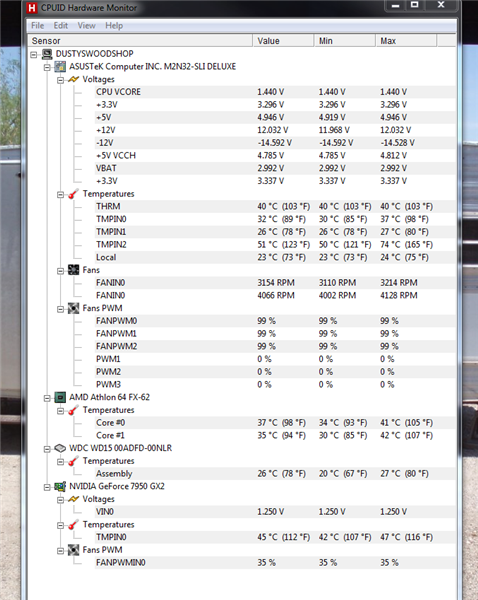Click the motherboard Temperatures thermometer icon
Screen dimensions: 478x600
[73, 194]
